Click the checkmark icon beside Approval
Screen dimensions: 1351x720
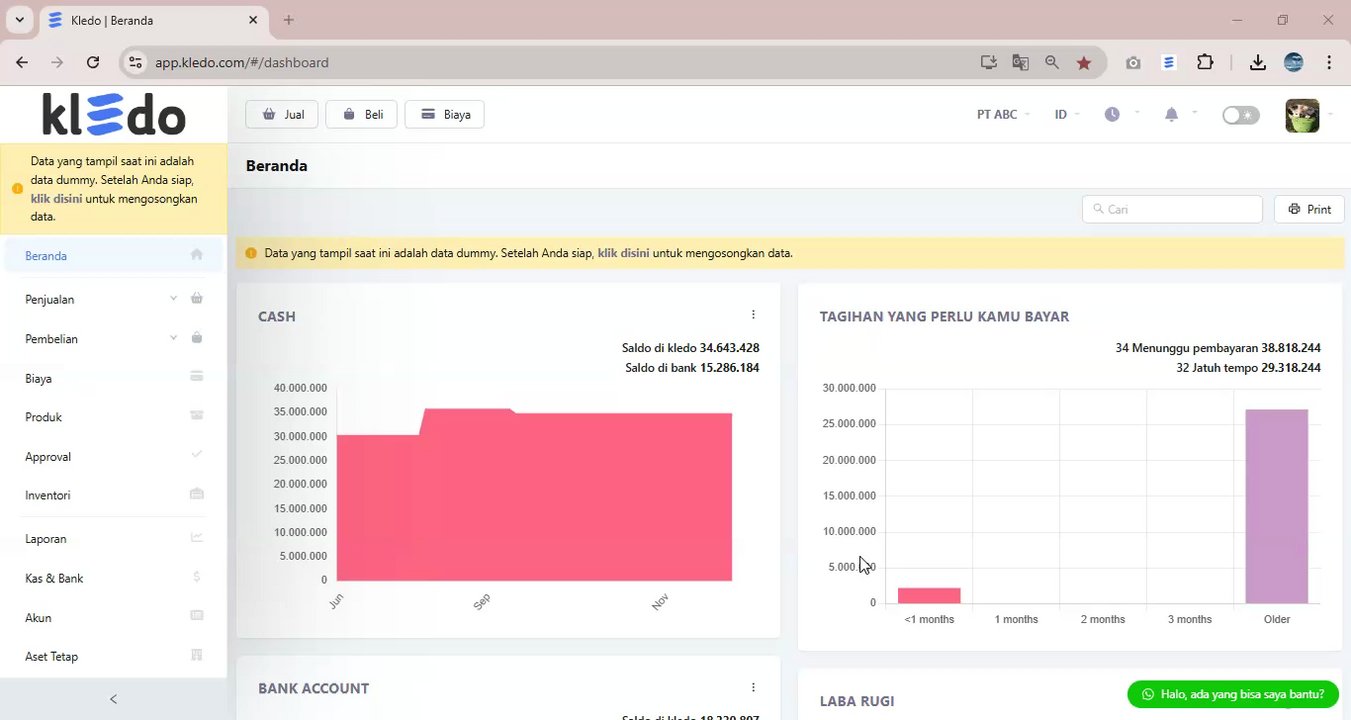click(197, 455)
